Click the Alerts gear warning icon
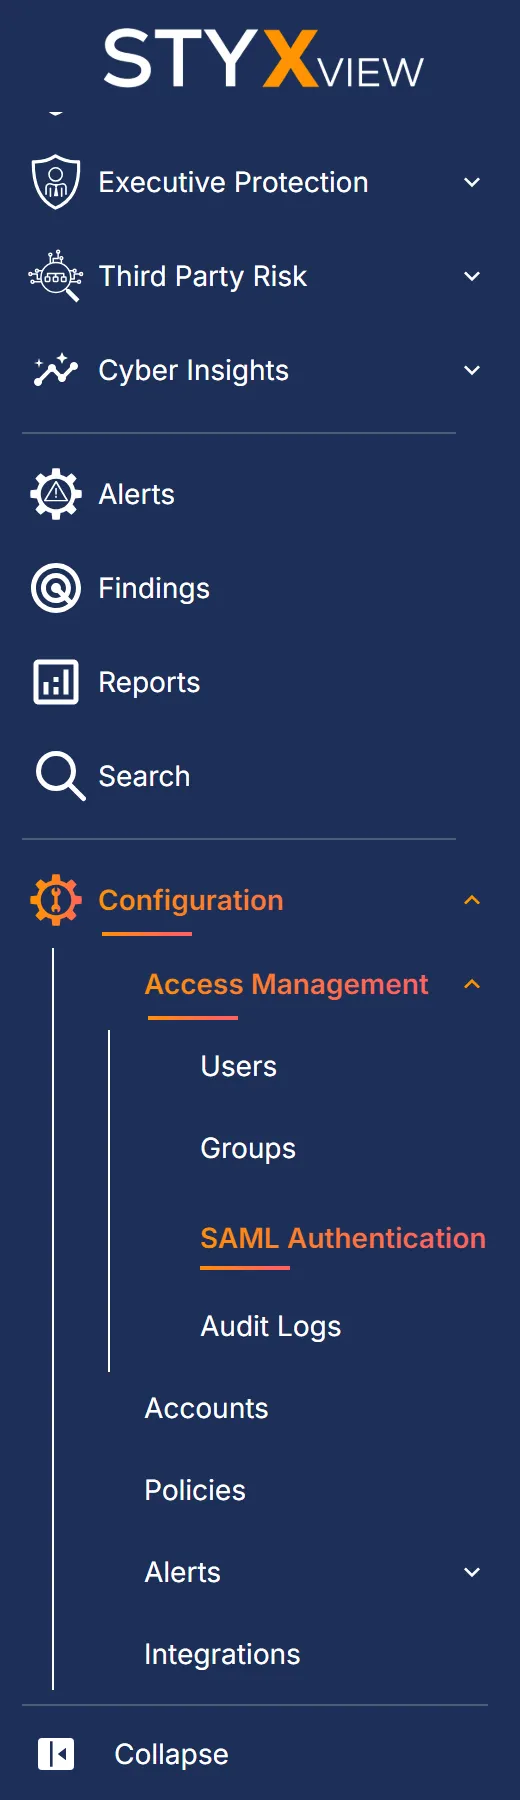 pos(56,494)
